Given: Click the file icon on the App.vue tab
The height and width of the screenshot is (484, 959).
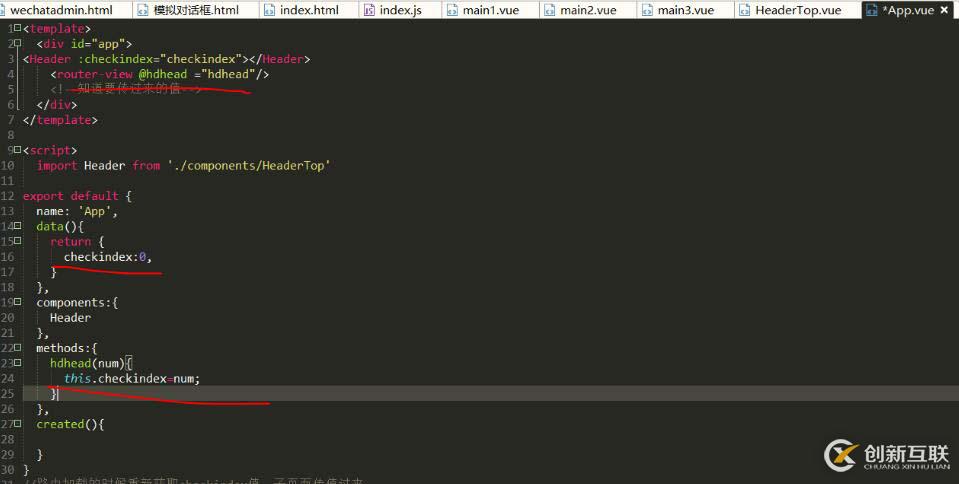Looking at the screenshot, I should coord(871,10).
